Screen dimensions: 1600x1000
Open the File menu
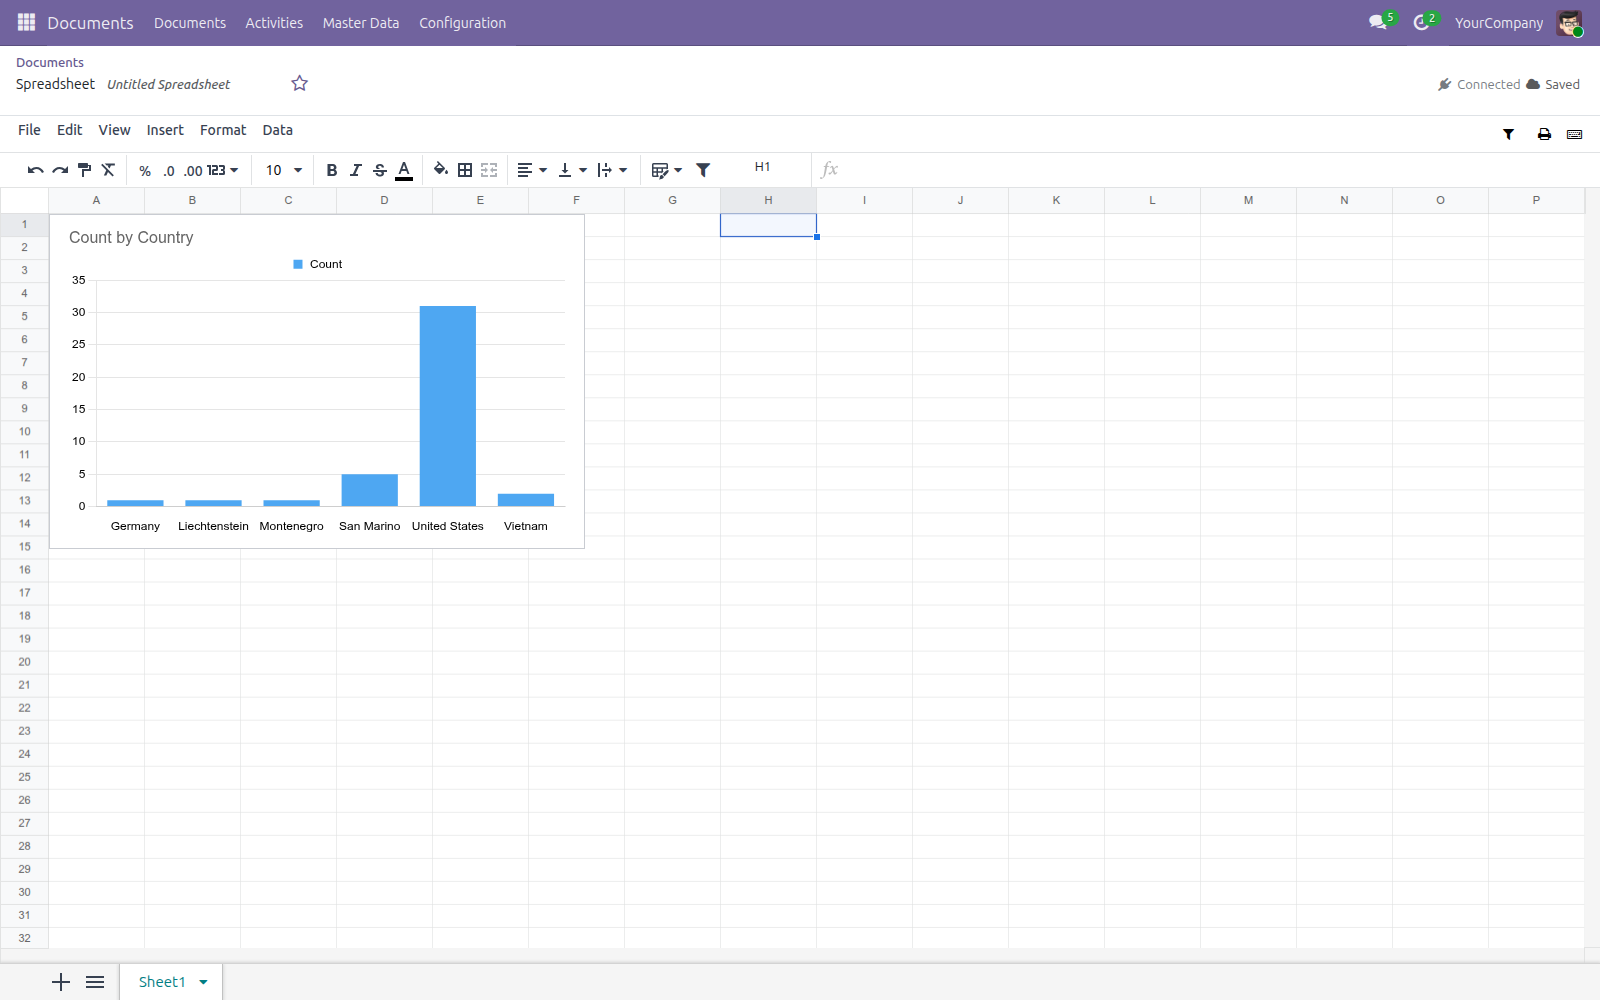click(x=29, y=130)
